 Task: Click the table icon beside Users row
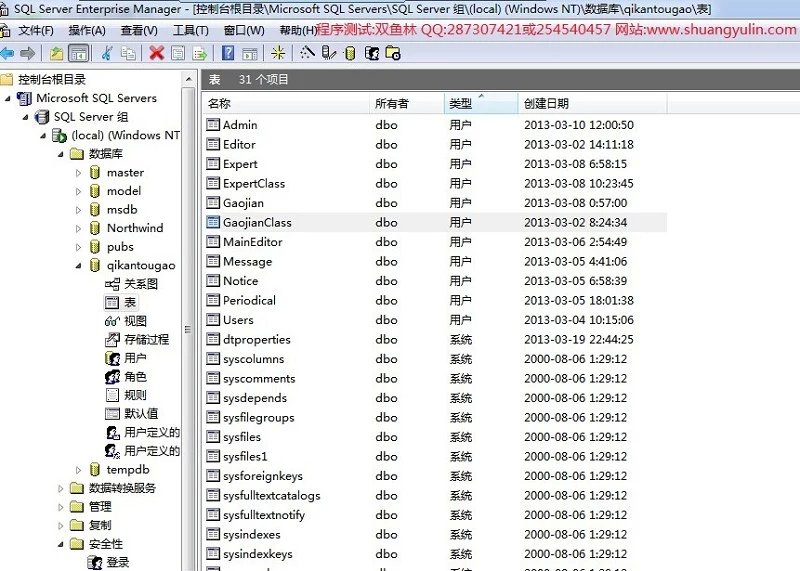coord(213,320)
